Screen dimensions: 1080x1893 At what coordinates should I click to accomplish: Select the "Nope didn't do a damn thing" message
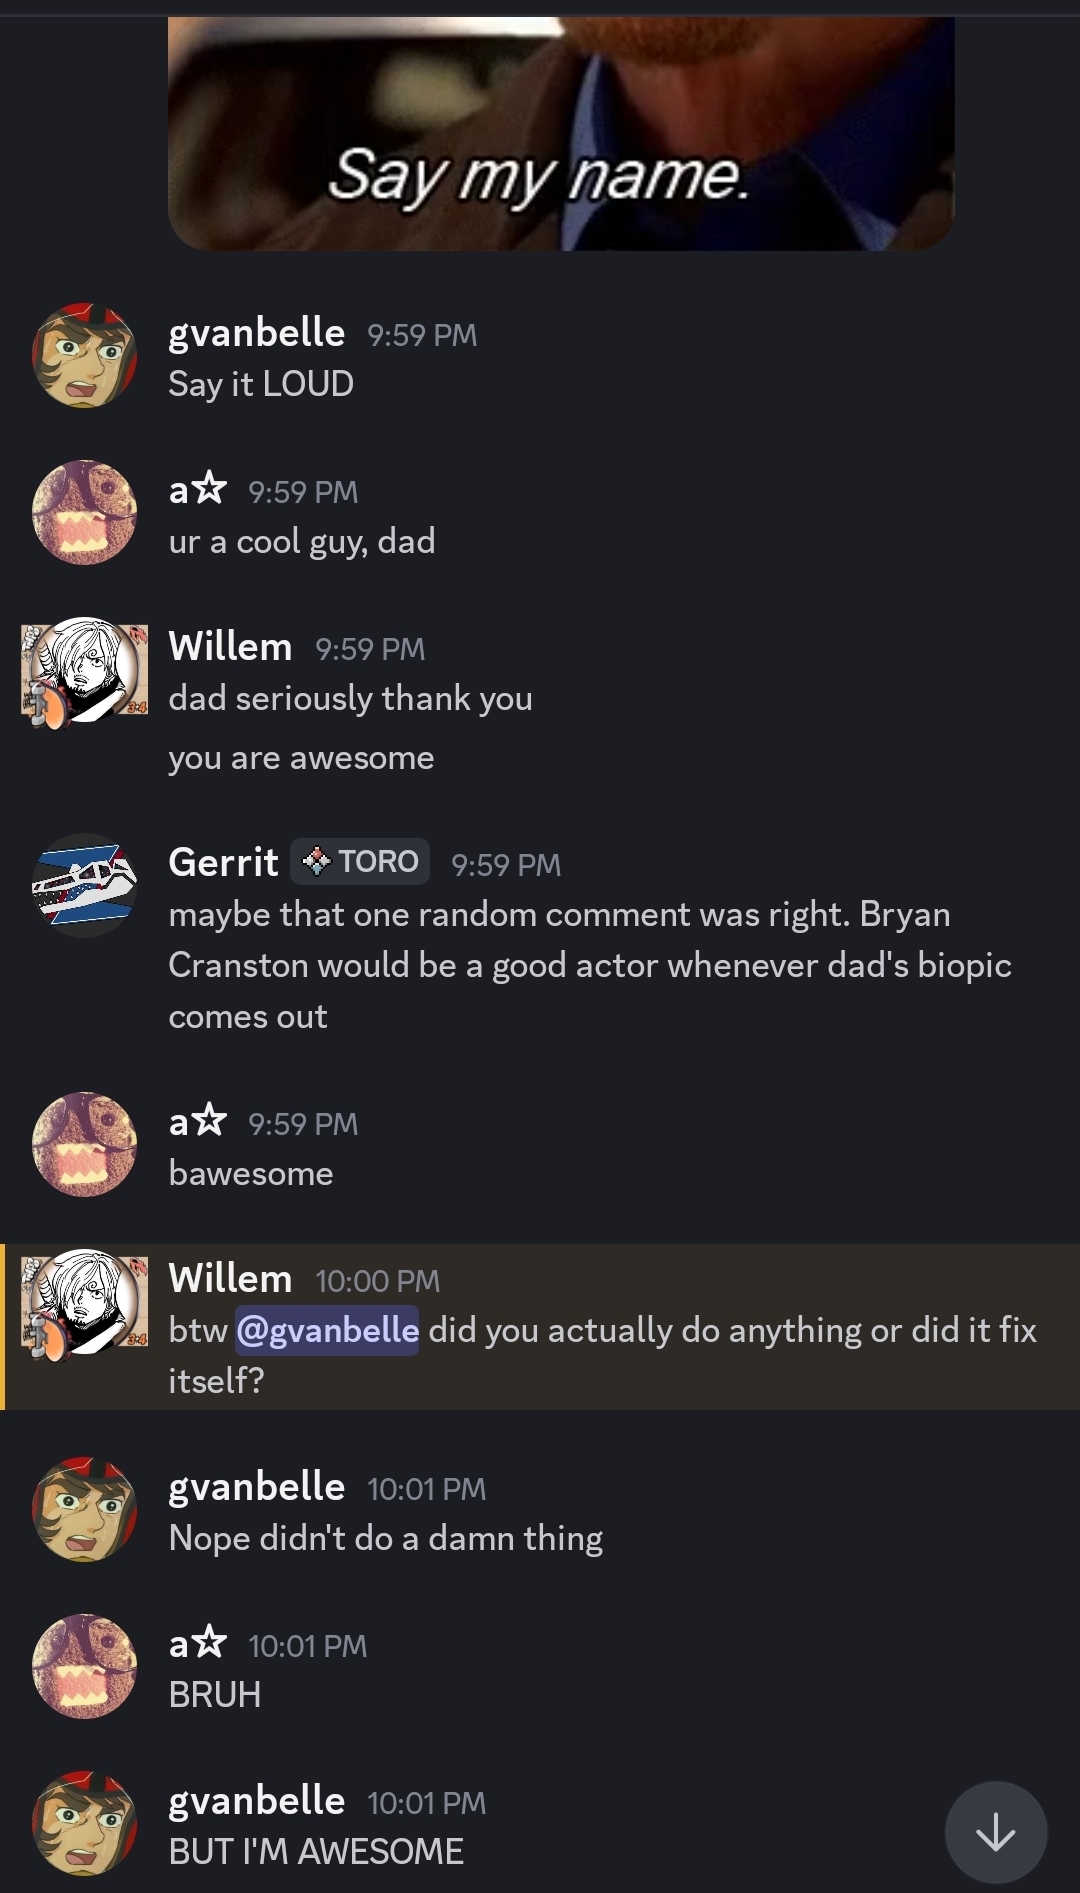tap(386, 1538)
